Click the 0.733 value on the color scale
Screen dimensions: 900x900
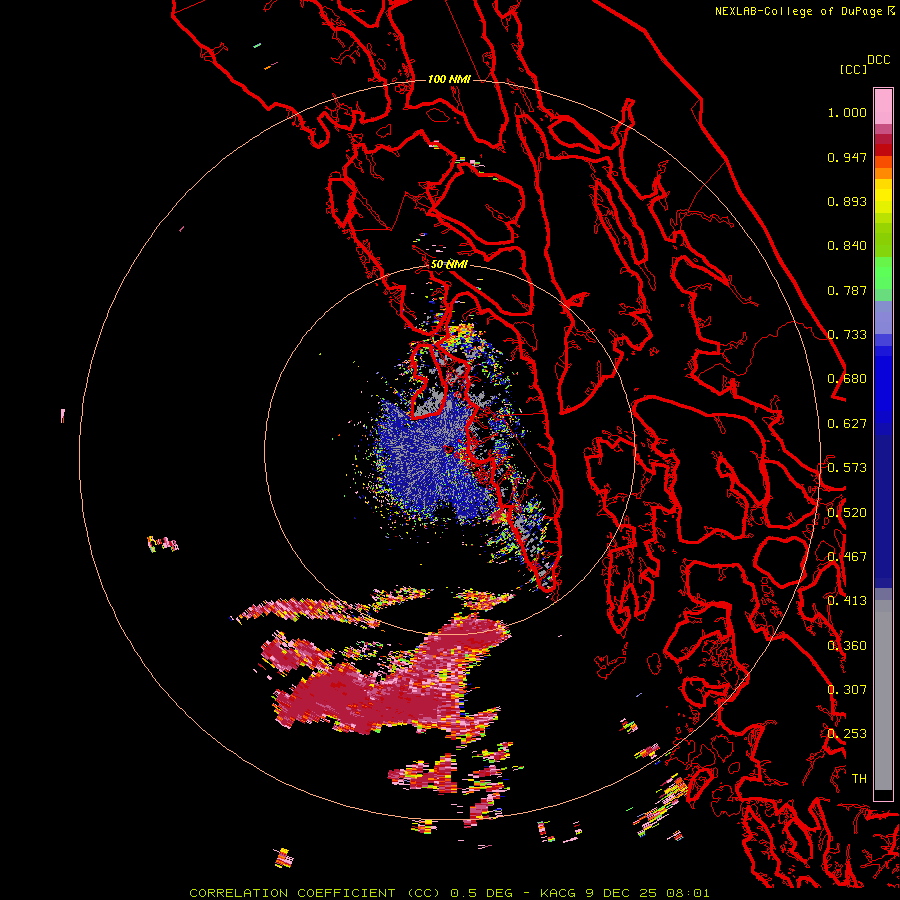847,335
